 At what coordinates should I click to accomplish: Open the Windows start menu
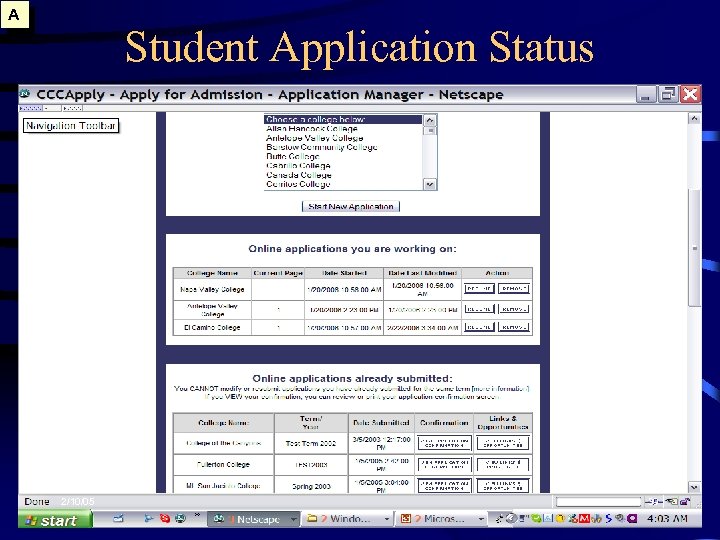pyautogui.click(x=55, y=520)
